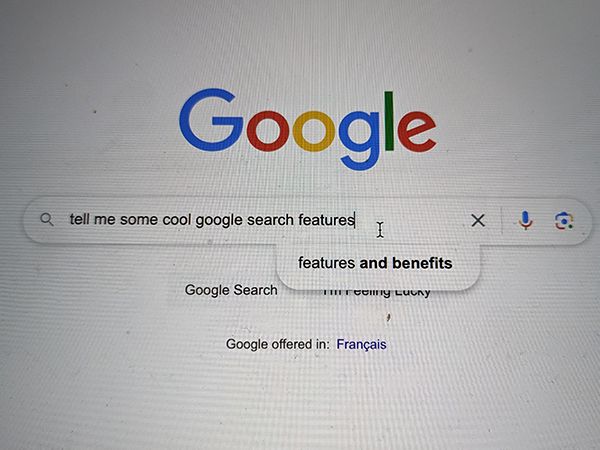Click the blue capital G of the logo
This screenshot has height=450, width=600.
[x=211, y=120]
